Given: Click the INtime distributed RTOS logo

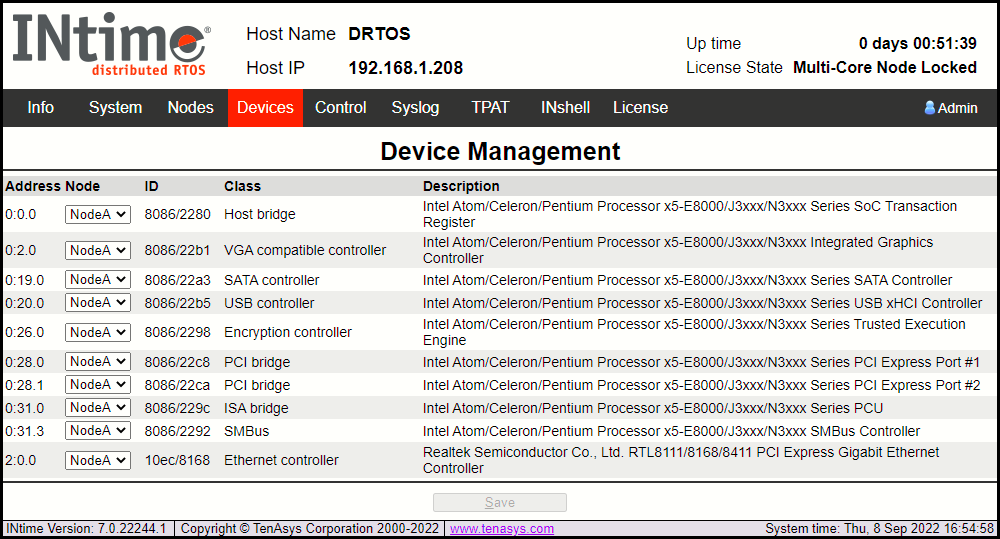Looking at the screenshot, I should tap(111, 45).
